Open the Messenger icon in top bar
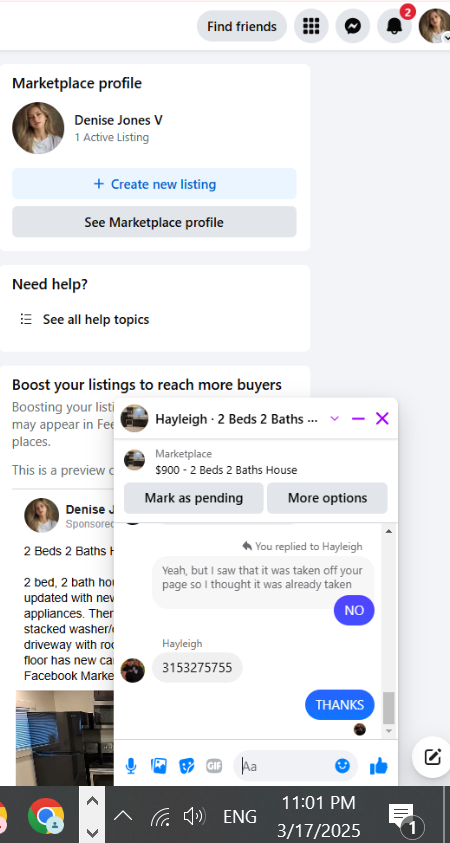The height and width of the screenshot is (843, 450). tap(353, 26)
